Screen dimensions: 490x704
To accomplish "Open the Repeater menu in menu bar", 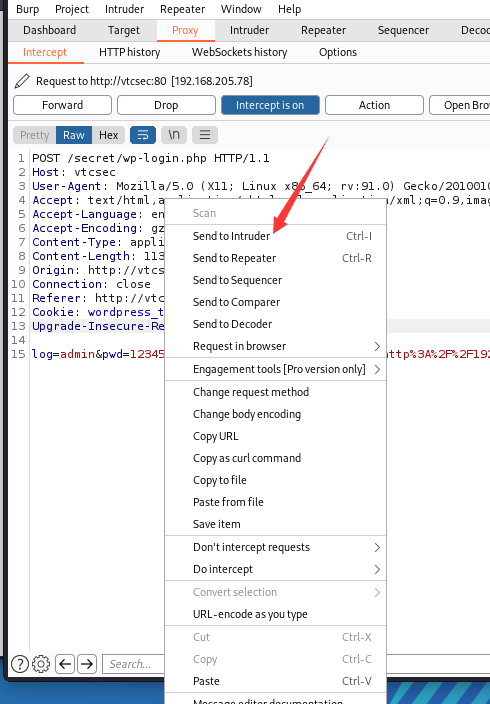I will [182, 9].
